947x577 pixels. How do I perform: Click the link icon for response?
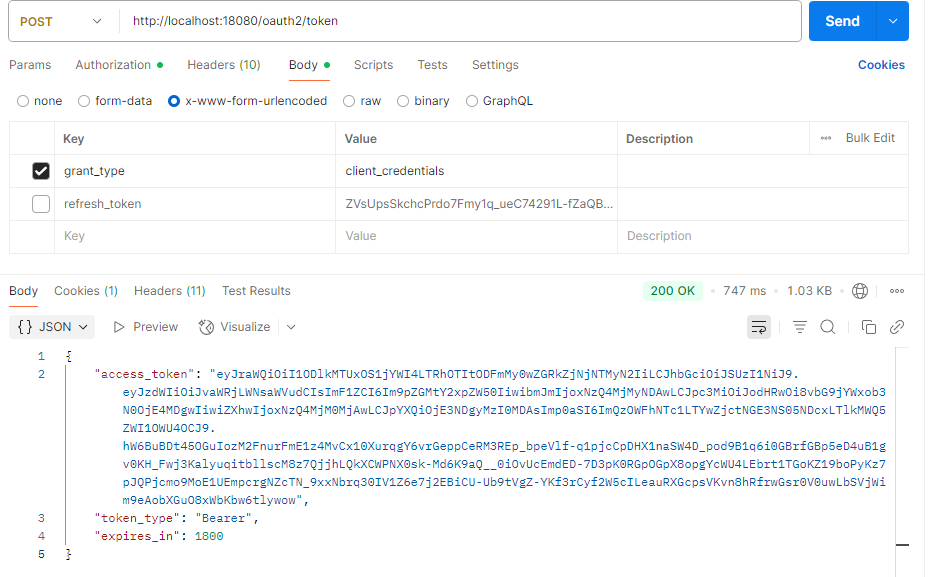click(897, 327)
